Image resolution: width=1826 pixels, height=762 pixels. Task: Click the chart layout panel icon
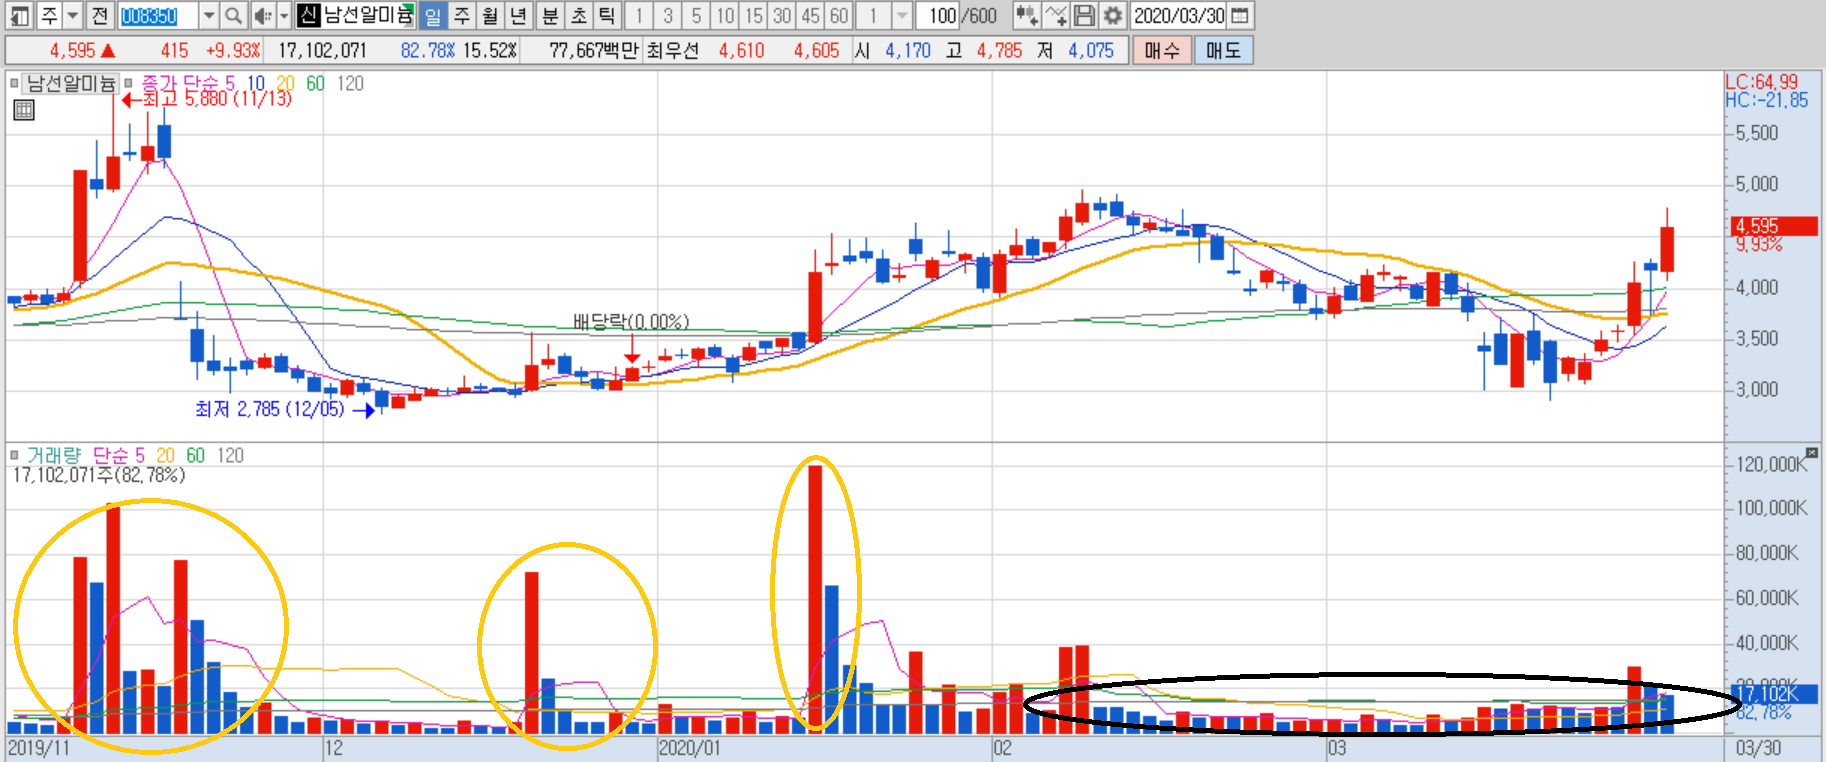[19, 15]
